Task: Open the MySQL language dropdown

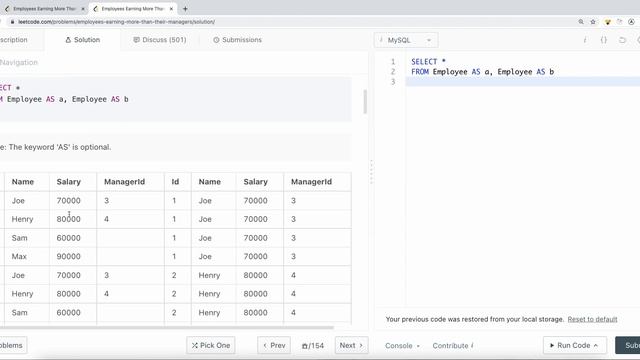Action: pos(406,40)
